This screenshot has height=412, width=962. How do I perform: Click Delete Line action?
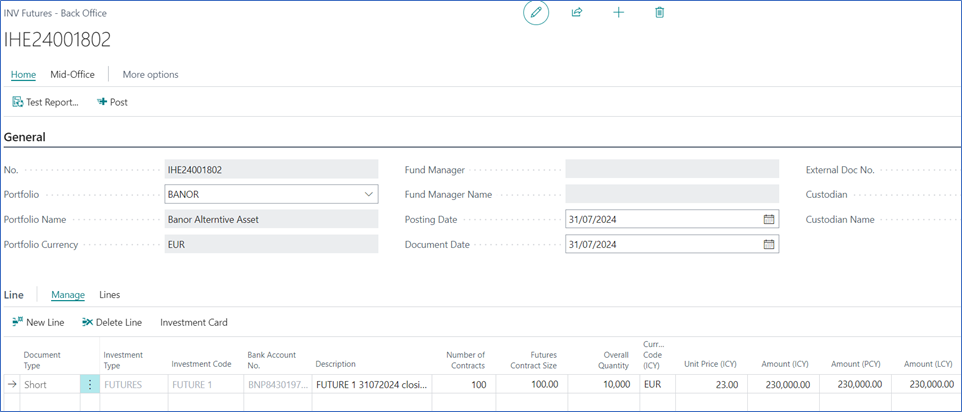[x=112, y=322]
